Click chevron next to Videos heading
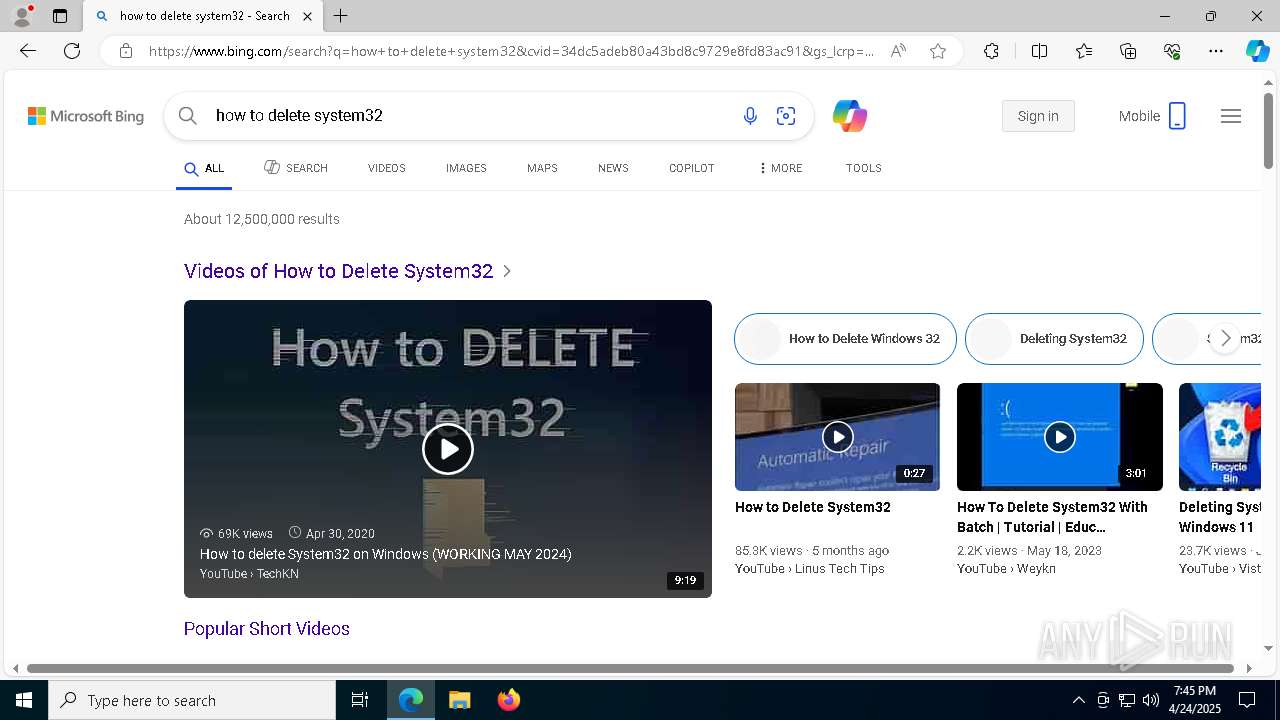This screenshot has width=1280, height=720. tap(507, 271)
